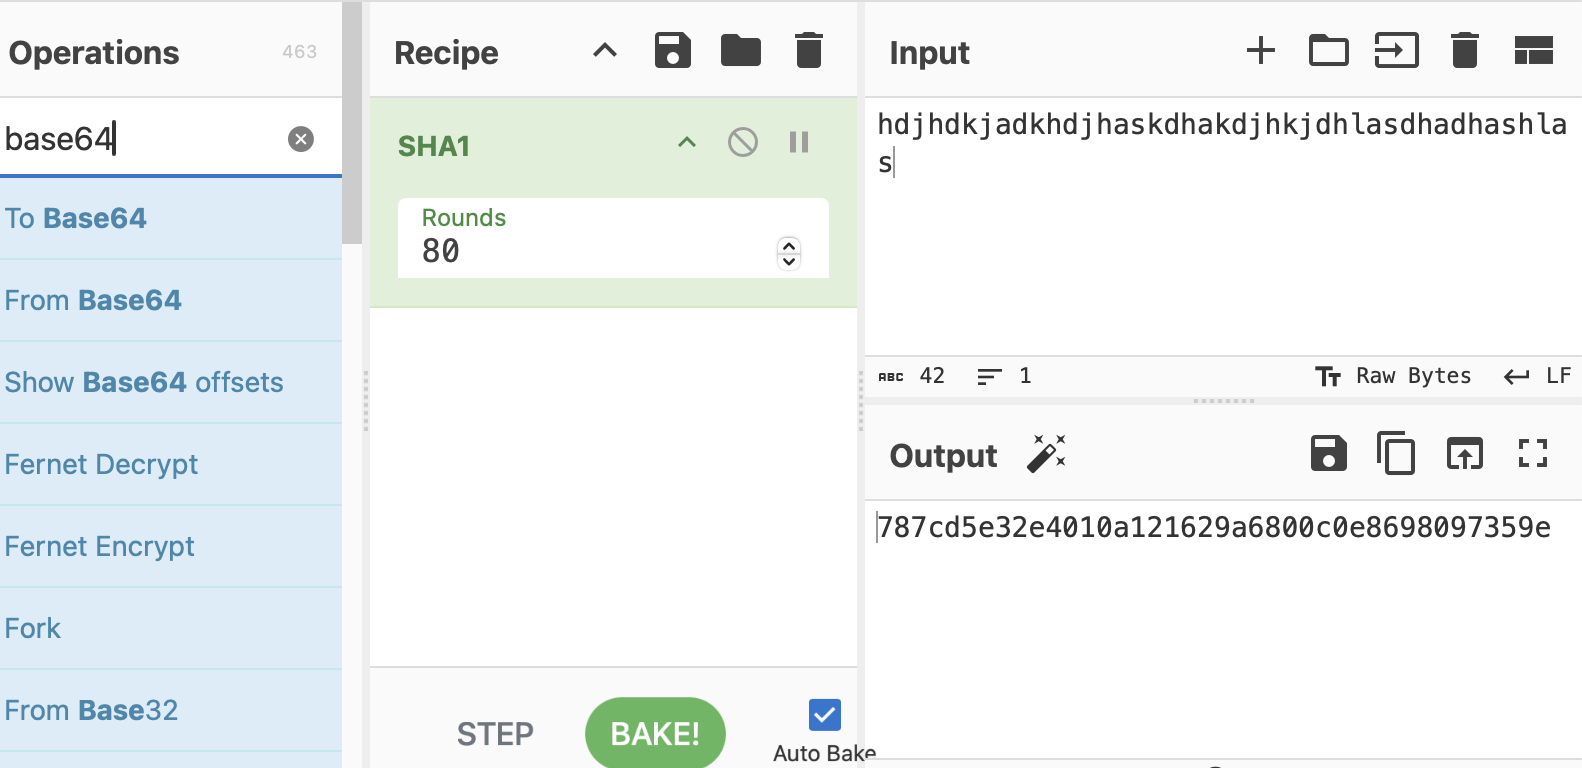Copy the output to clipboard
This screenshot has width=1582, height=768.
point(1396,454)
